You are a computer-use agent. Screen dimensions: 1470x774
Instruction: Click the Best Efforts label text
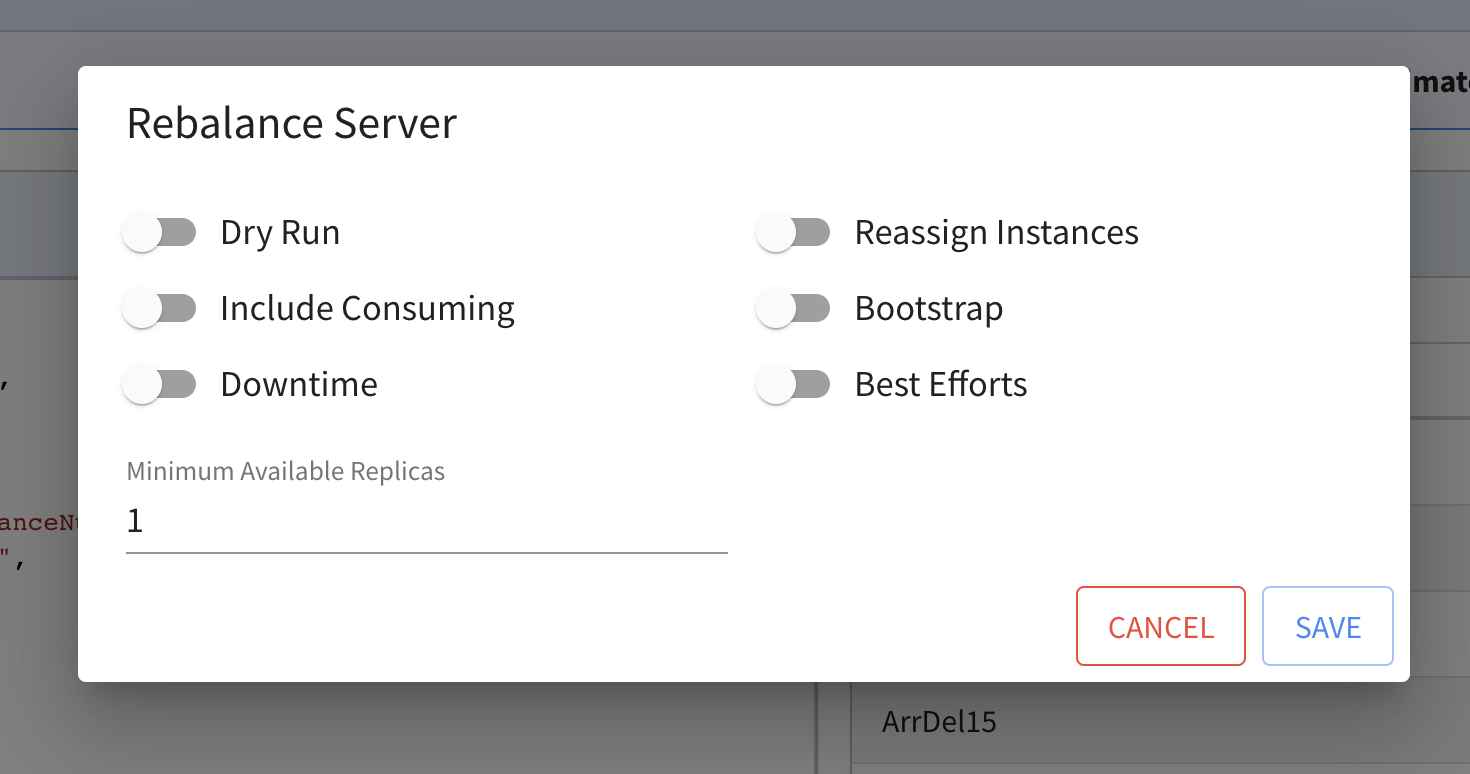coord(941,385)
